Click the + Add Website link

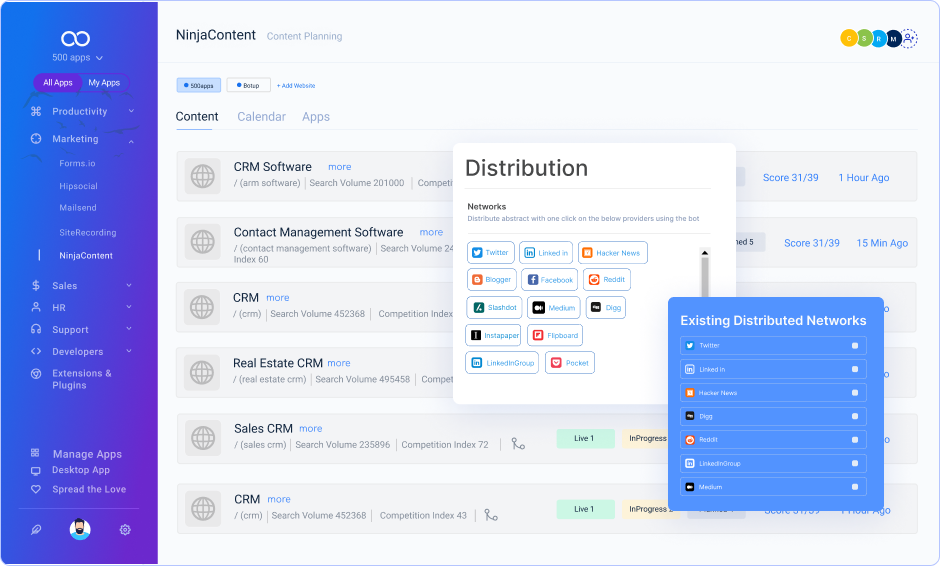(x=296, y=86)
